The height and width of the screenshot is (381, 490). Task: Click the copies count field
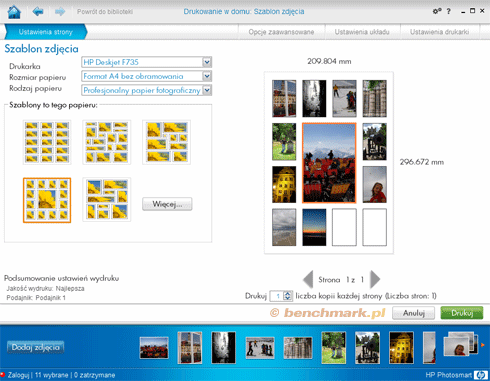tap(276, 296)
